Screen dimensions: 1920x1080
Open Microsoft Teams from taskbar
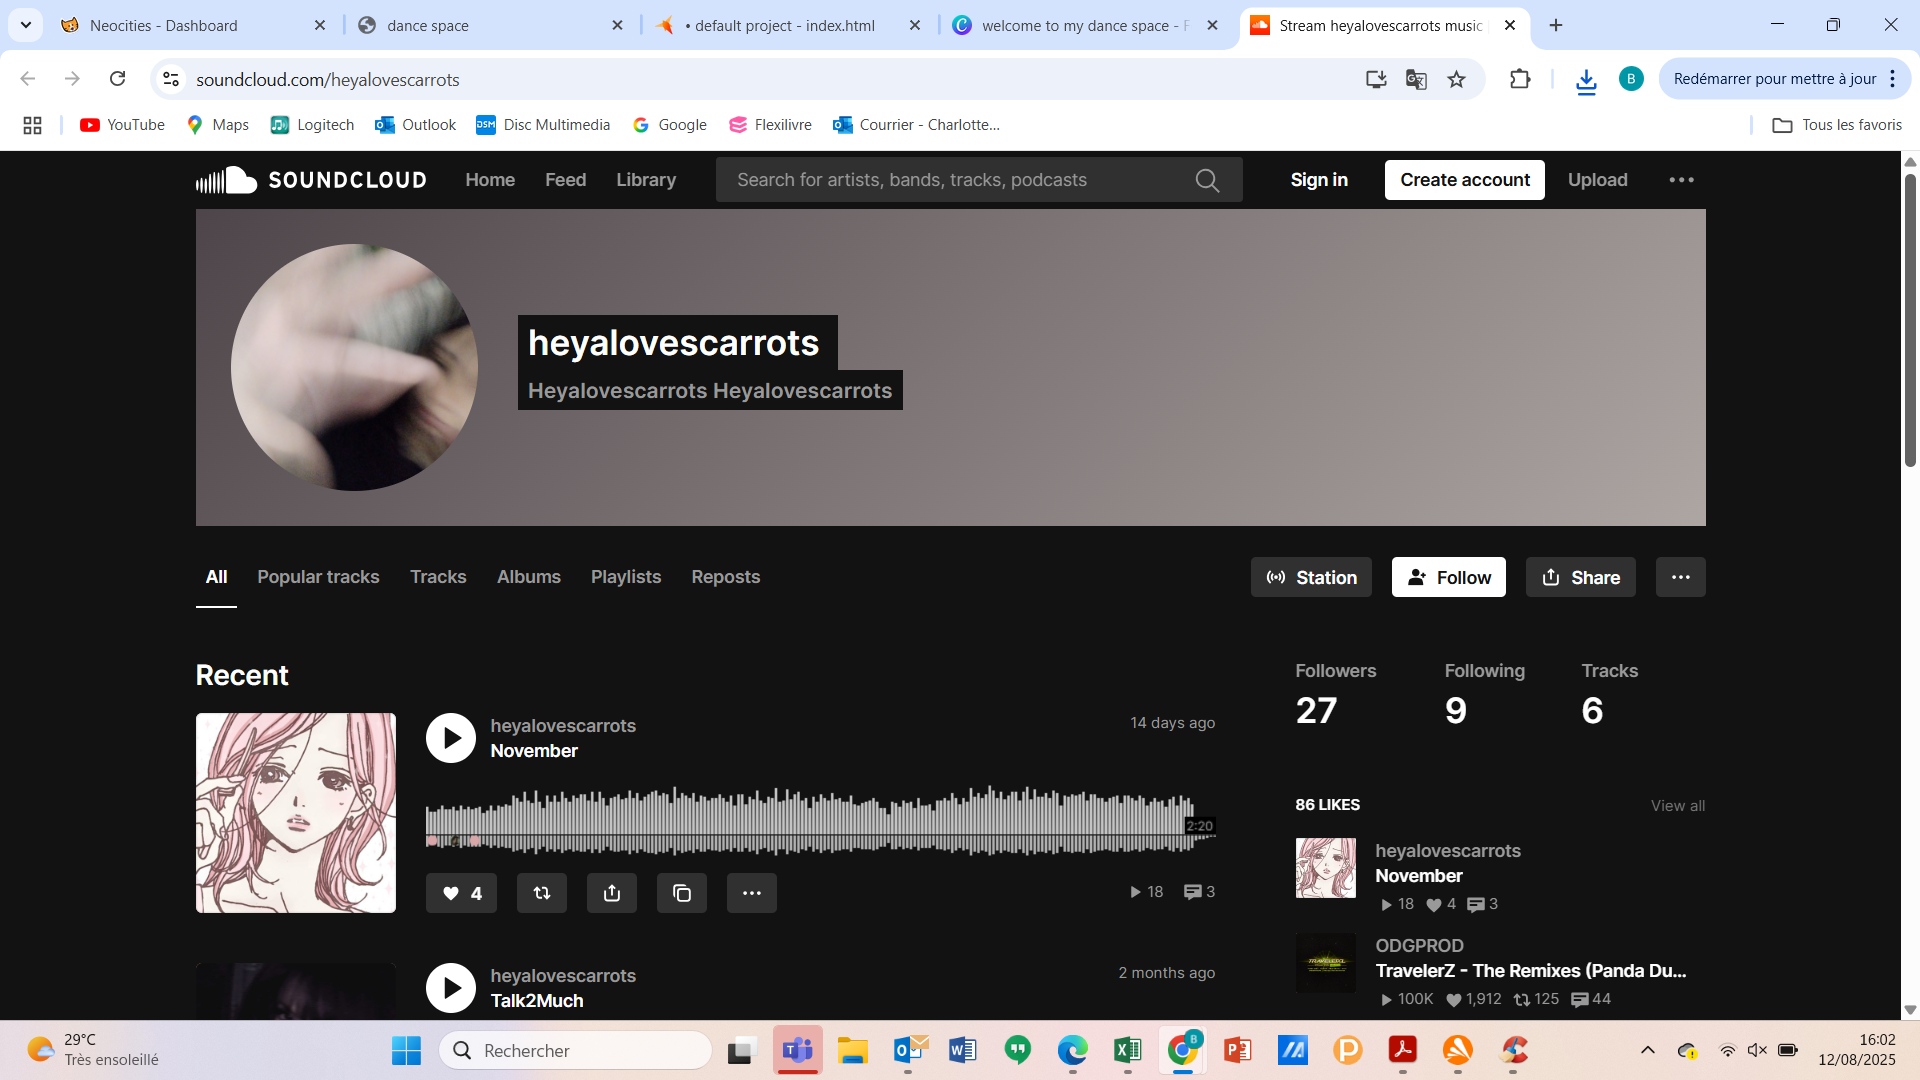tap(797, 1050)
